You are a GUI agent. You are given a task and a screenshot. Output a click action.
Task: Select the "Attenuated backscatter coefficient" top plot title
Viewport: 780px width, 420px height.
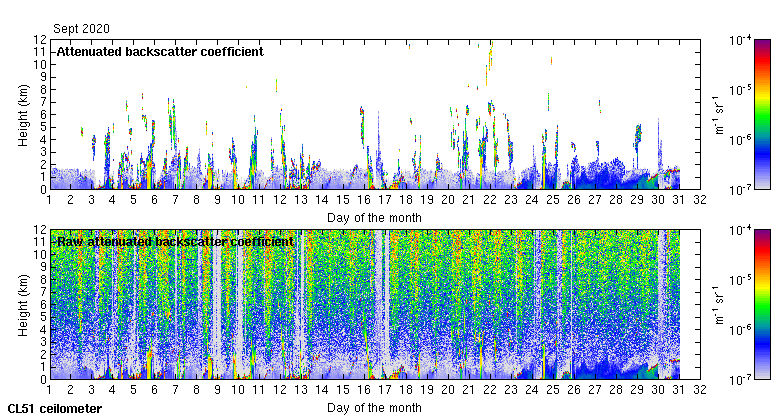click(x=160, y=51)
